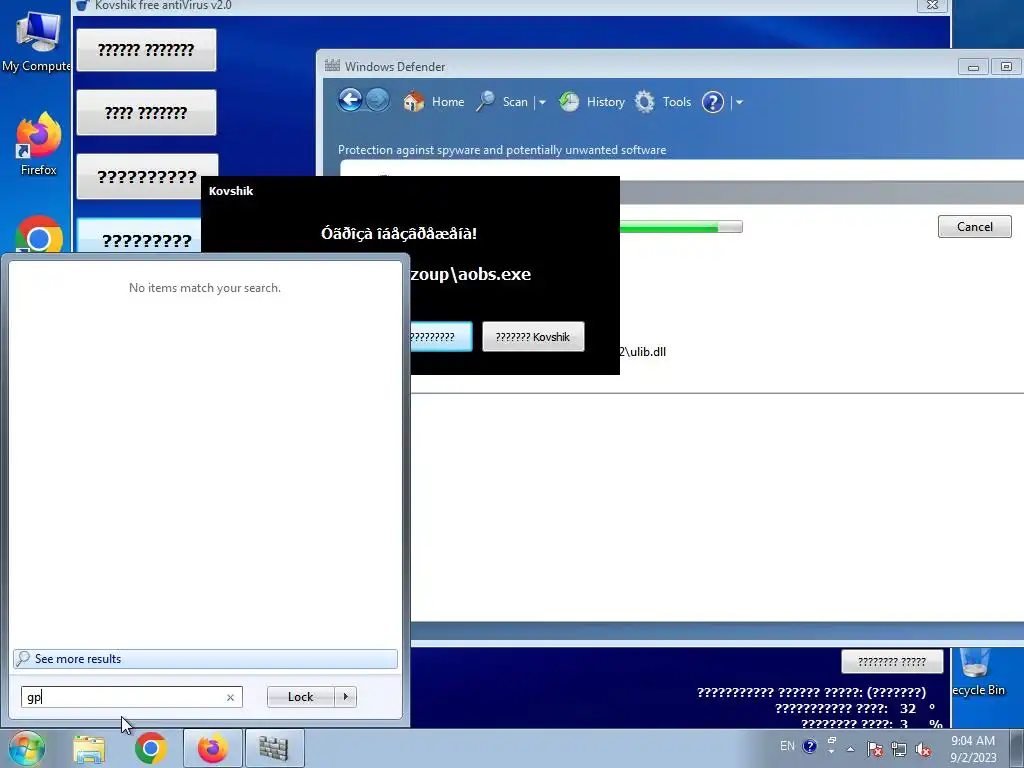The width and height of the screenshot is (1024, 768).
Task: Click the Show desktop strip
Action: (1017, 748)
